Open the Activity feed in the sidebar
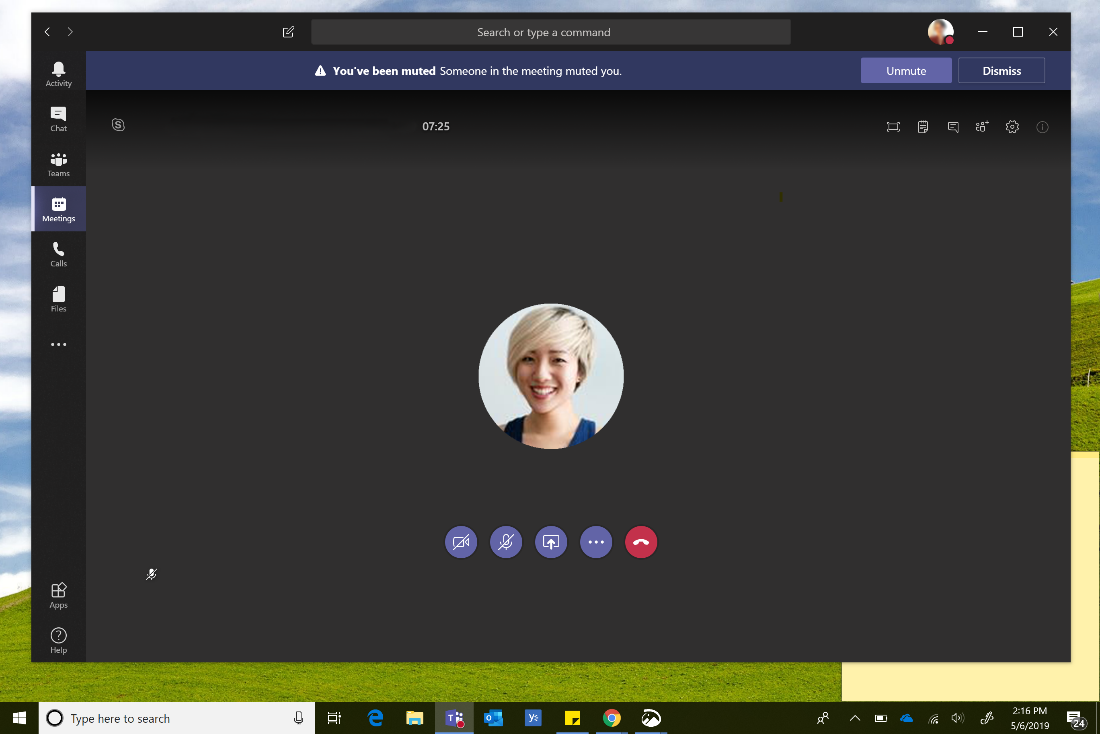1100x734 pixels. point(58,71)
